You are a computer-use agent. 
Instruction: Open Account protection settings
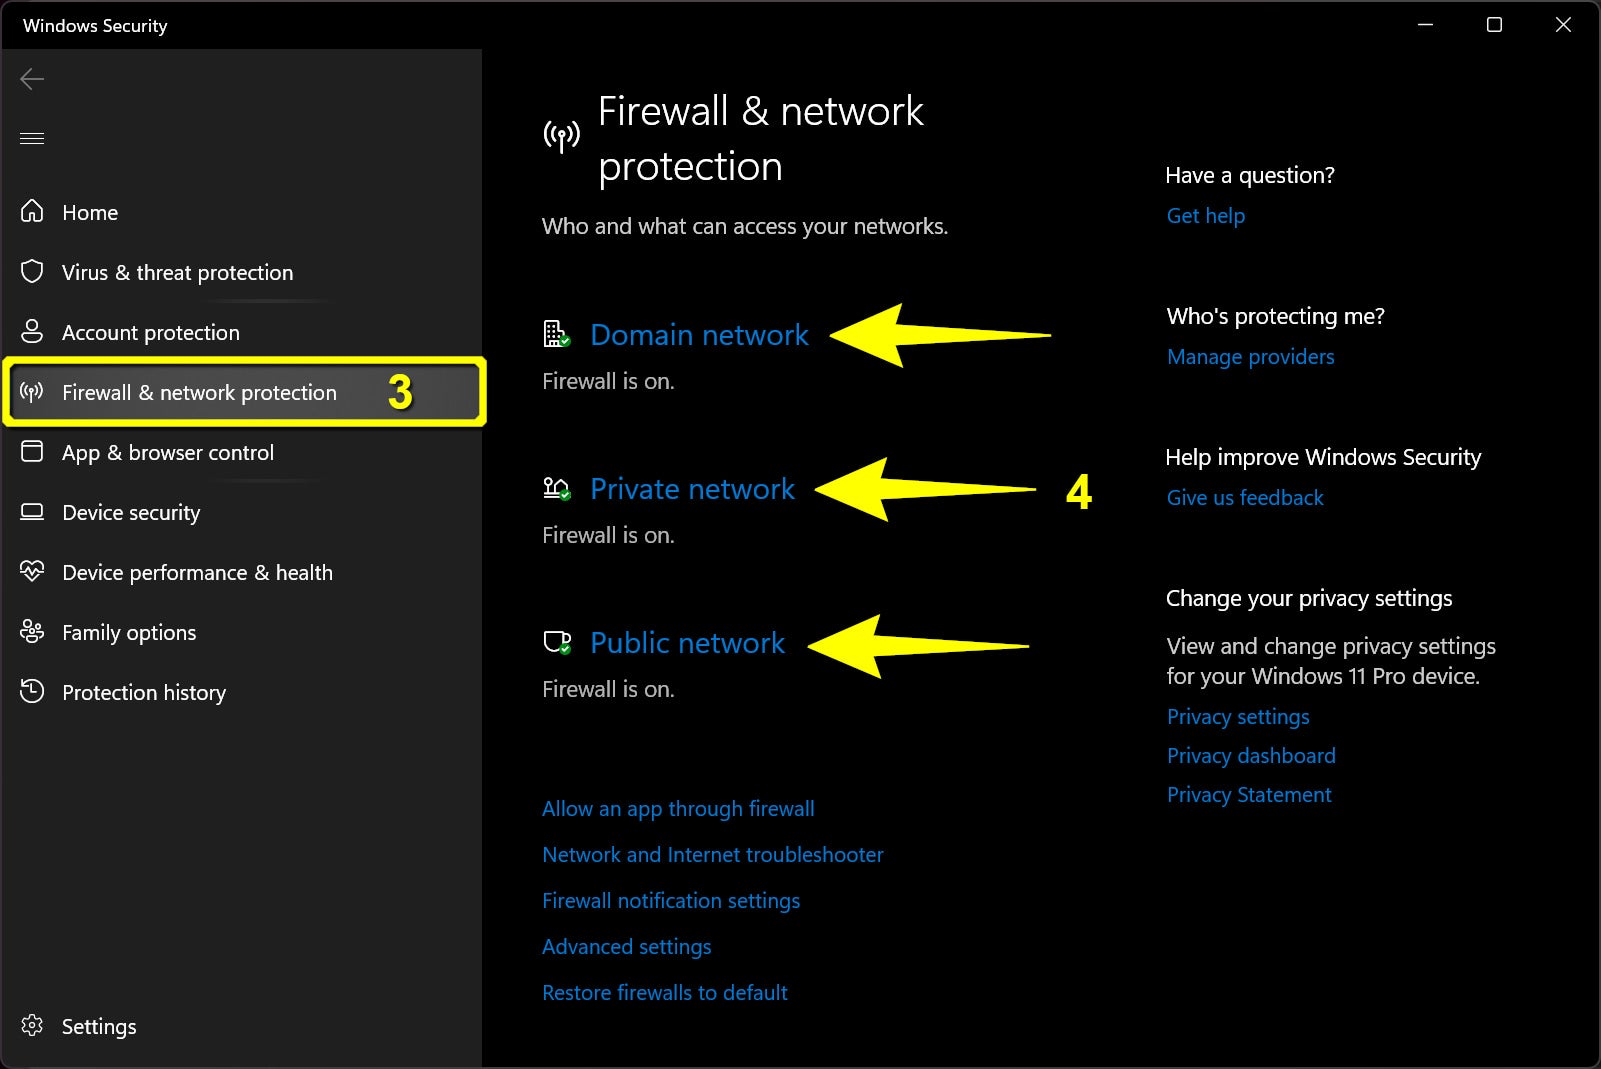[150, 332]
